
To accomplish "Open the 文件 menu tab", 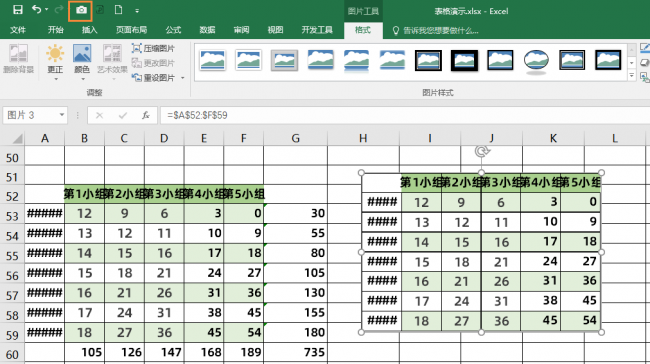I will point(18,30).
